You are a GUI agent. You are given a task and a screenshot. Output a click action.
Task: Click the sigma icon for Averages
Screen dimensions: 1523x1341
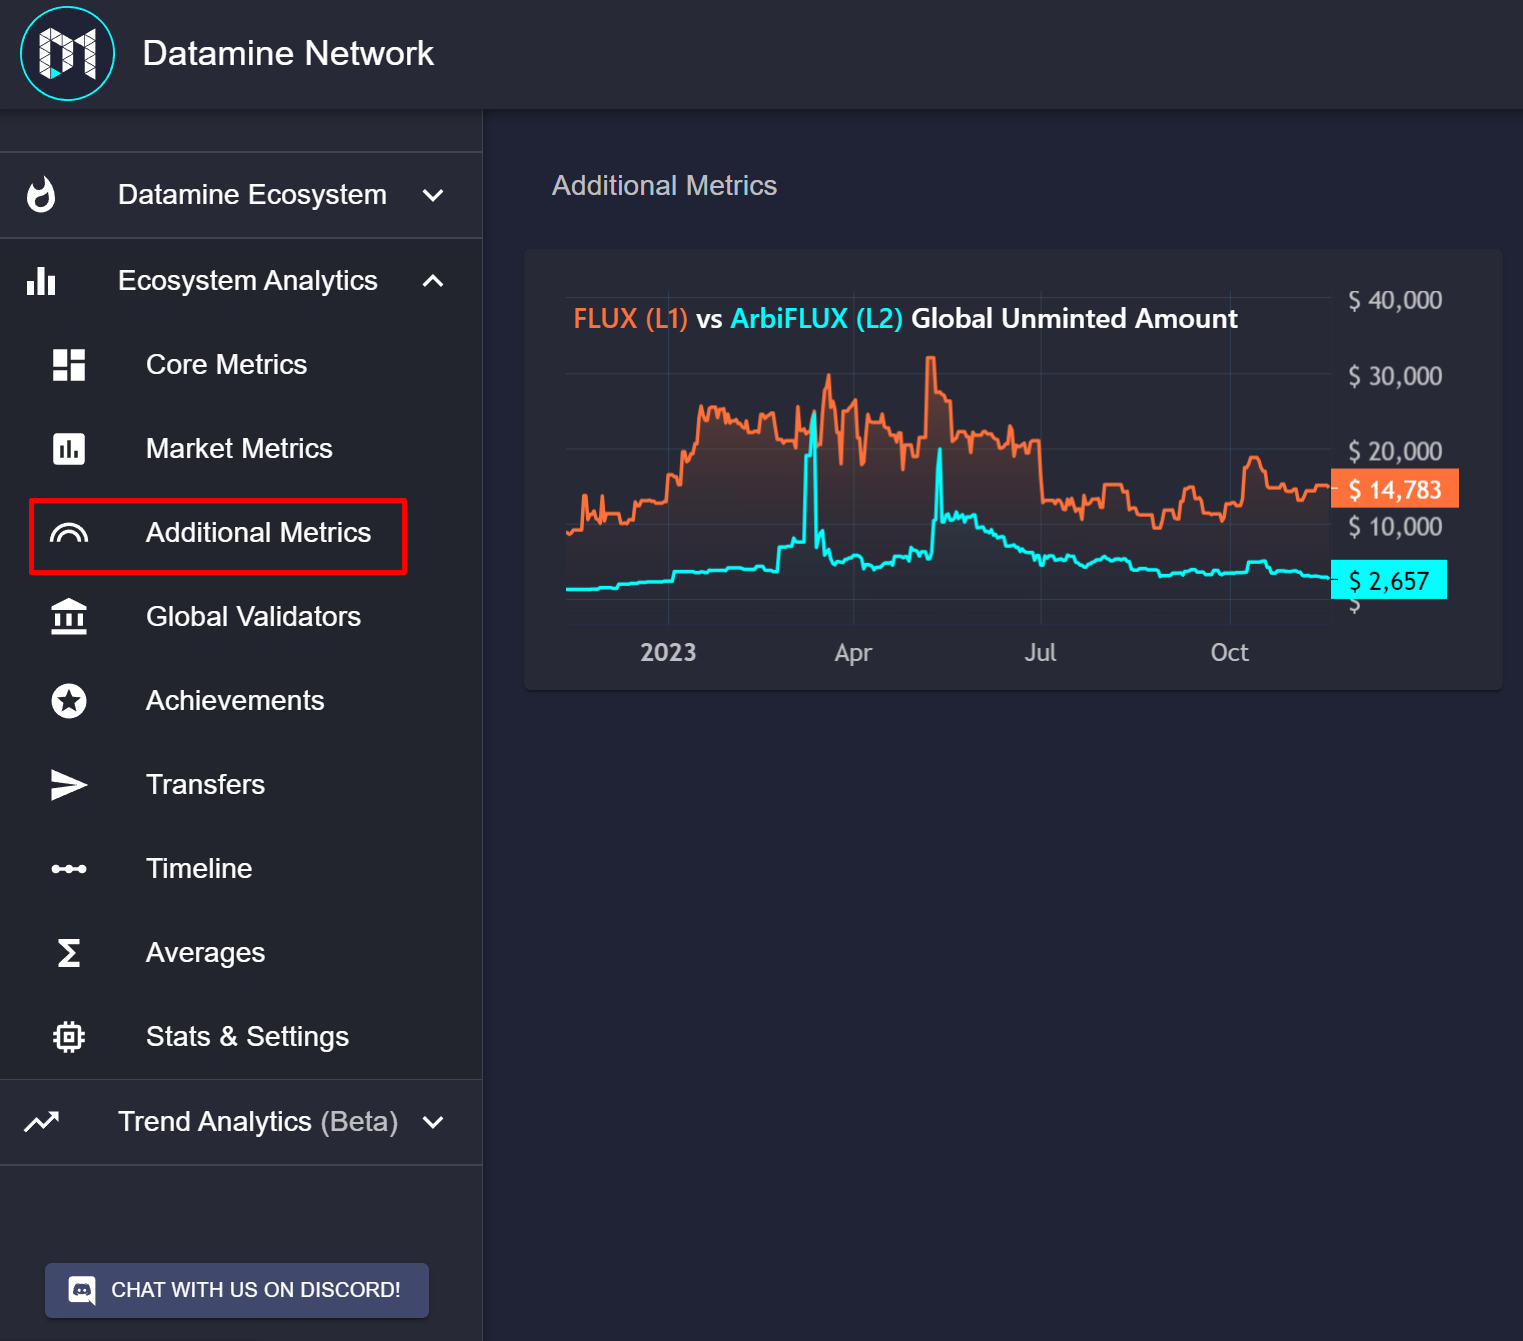coord(69,953)
